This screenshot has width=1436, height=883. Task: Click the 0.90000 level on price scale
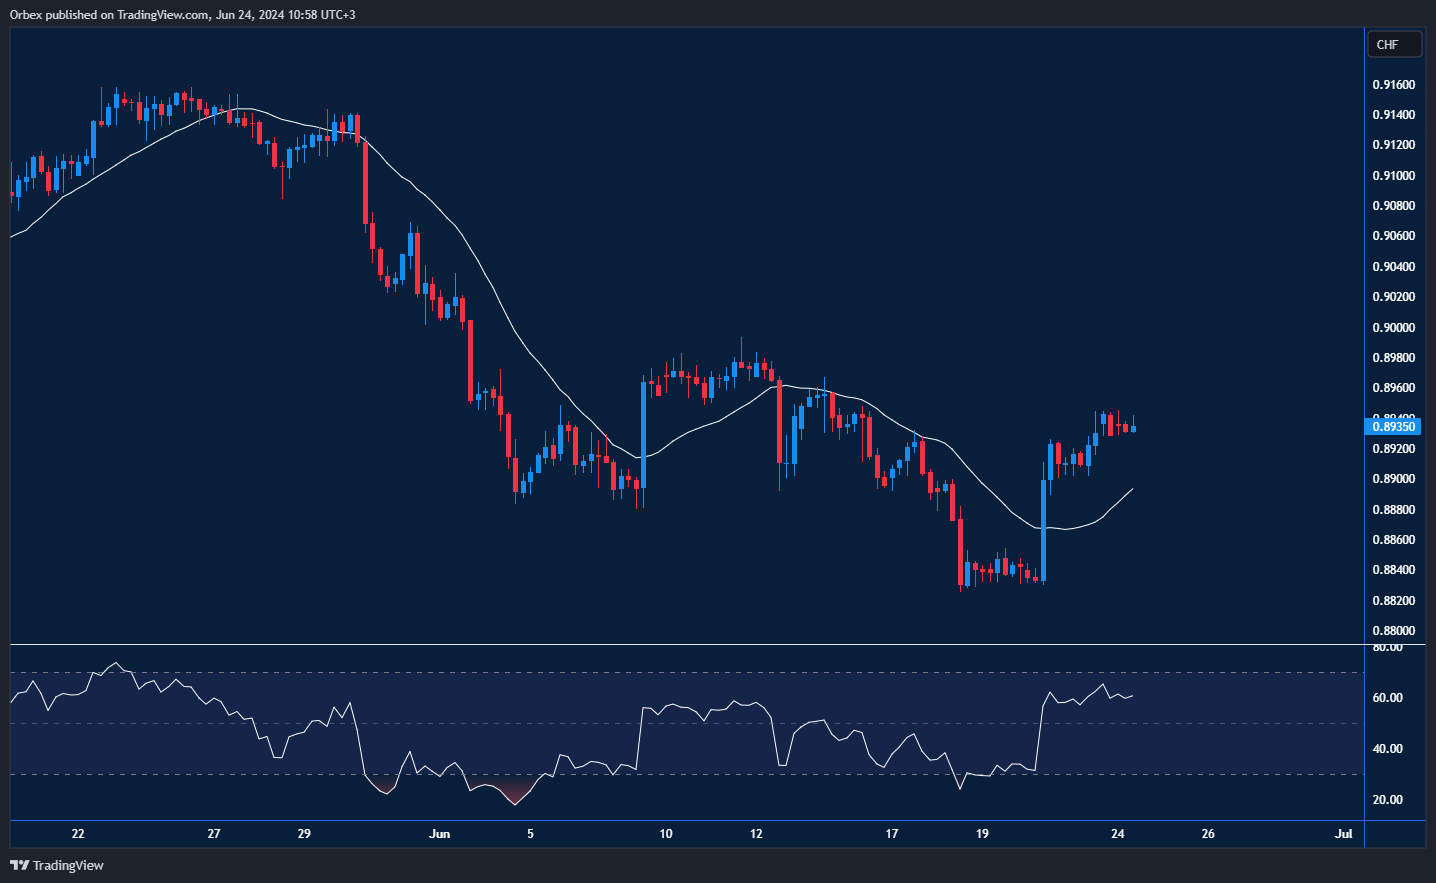point(1393,328)
